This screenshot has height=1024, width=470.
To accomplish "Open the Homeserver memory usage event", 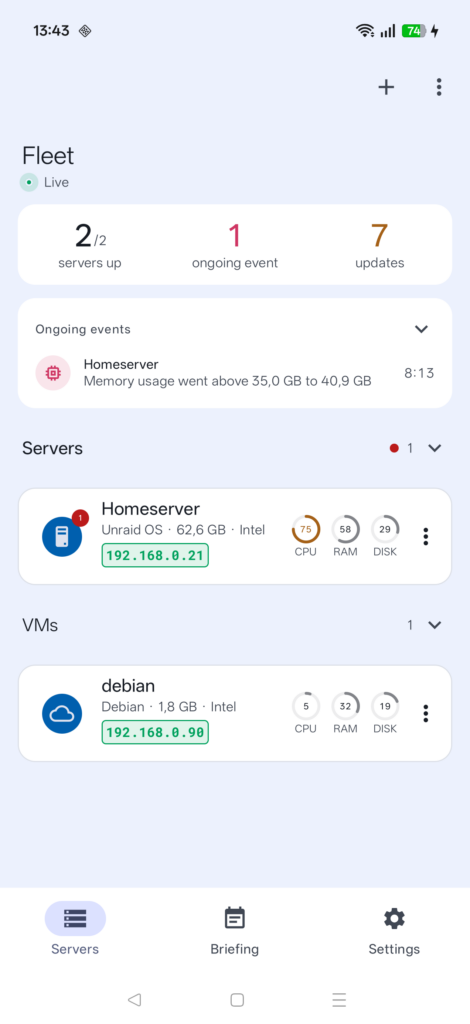I will pos(235,373).
